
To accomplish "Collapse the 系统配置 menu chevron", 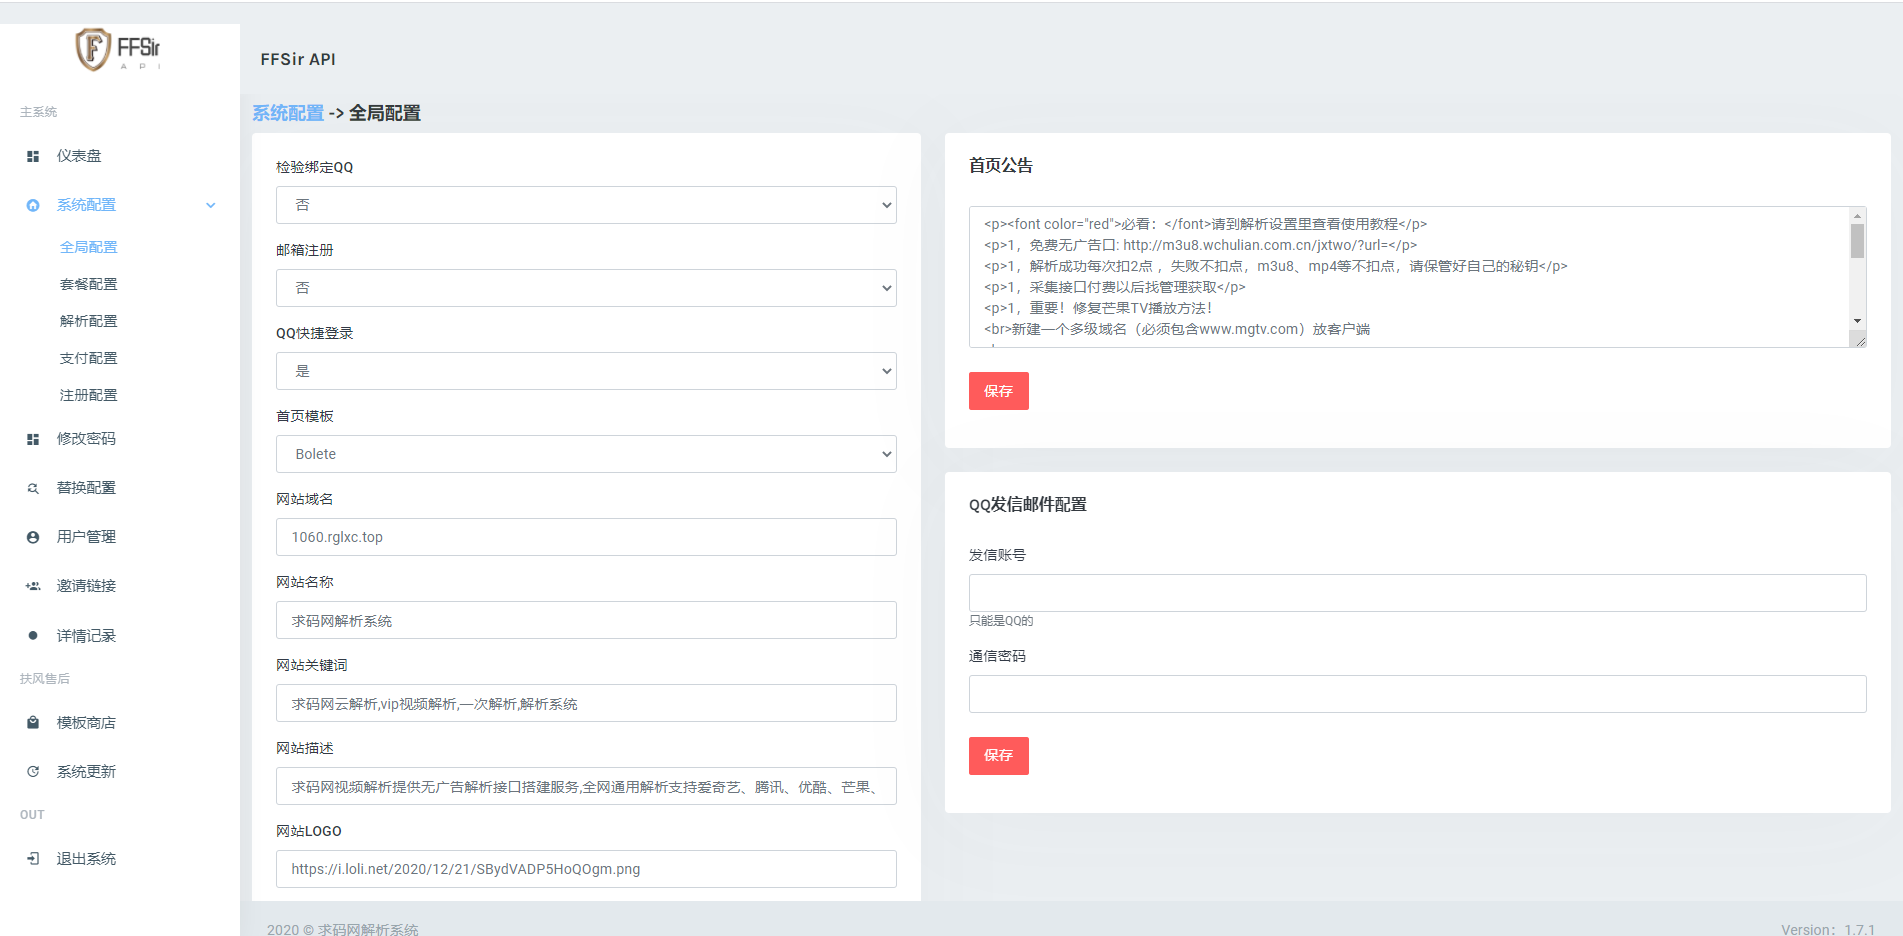I will tap(211, 205).
